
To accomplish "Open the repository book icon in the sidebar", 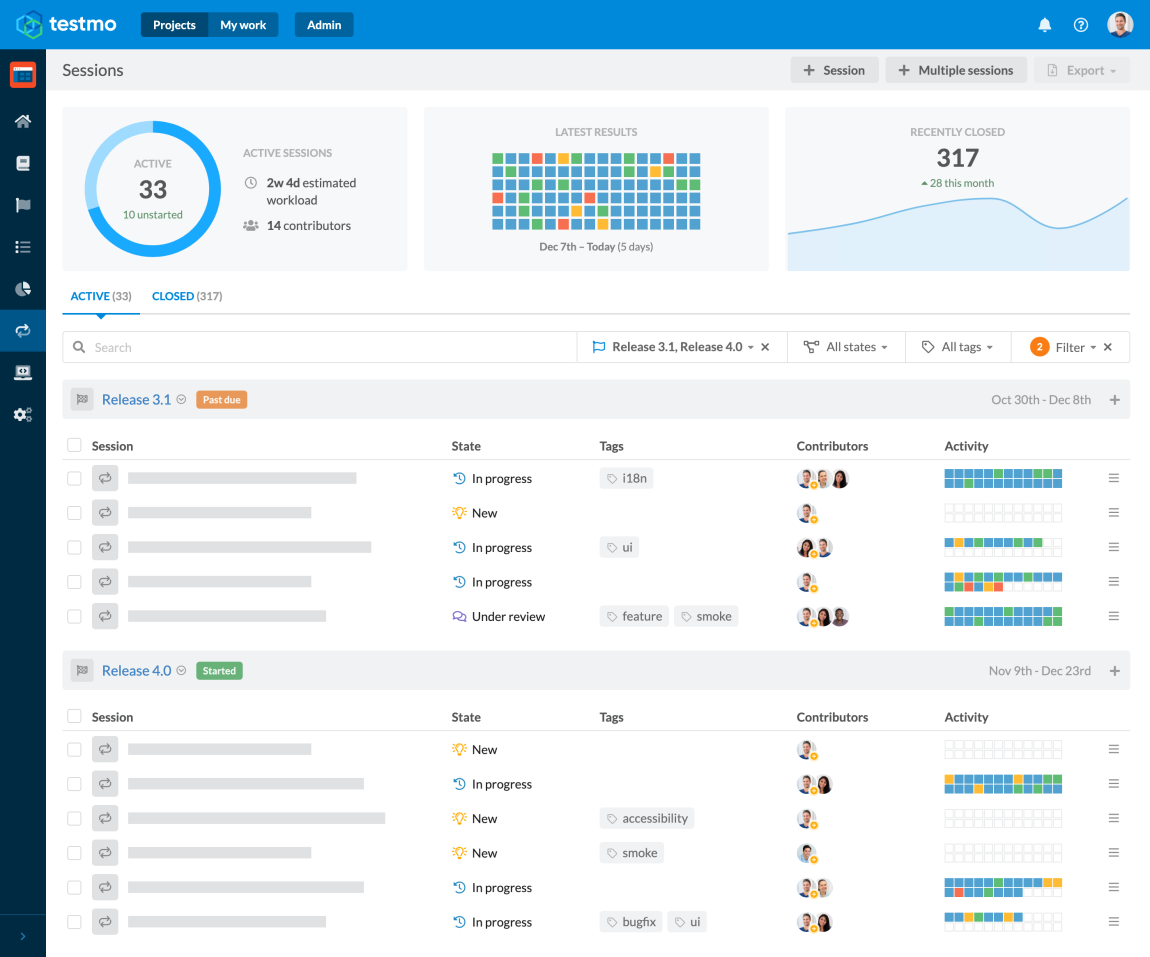I will [x=23, y=163].
